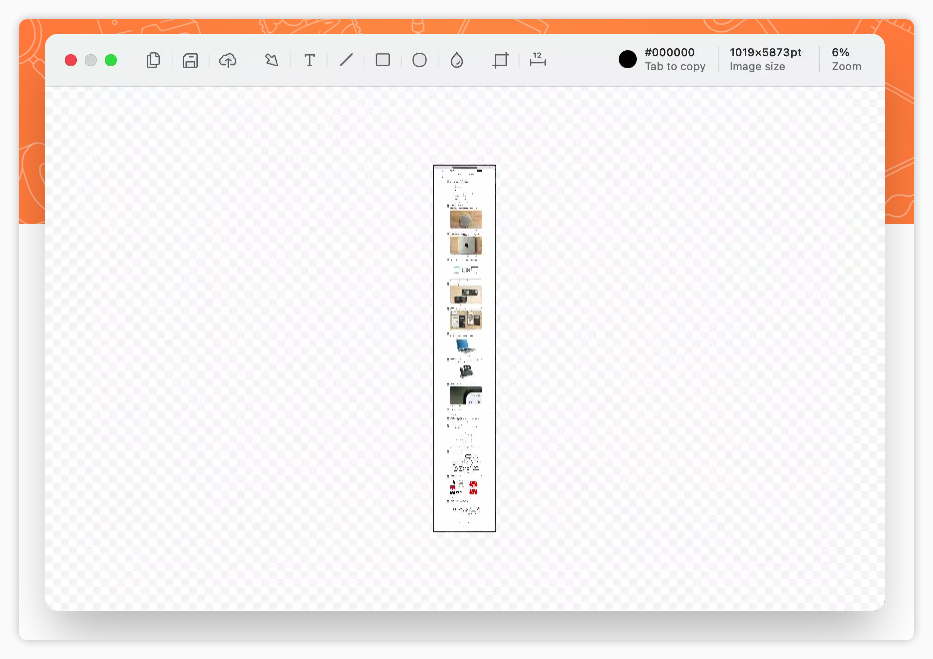Copy the #000000 hex color value

669,52
